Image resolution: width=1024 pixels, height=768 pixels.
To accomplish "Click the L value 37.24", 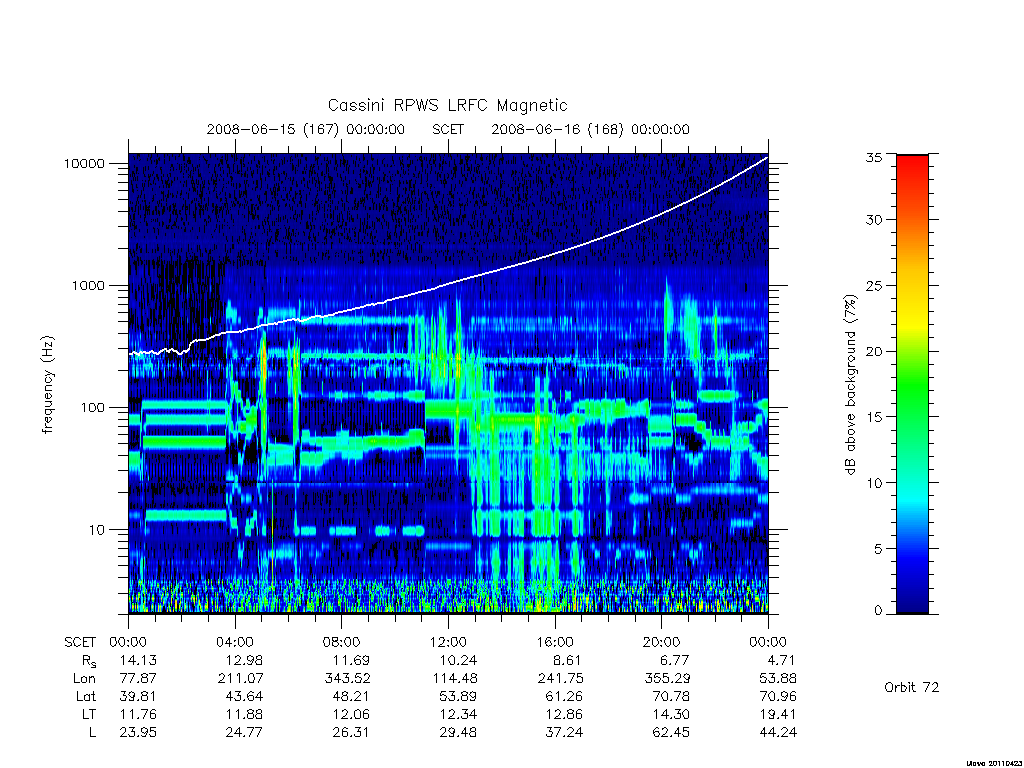I will [x=564, y=732].
